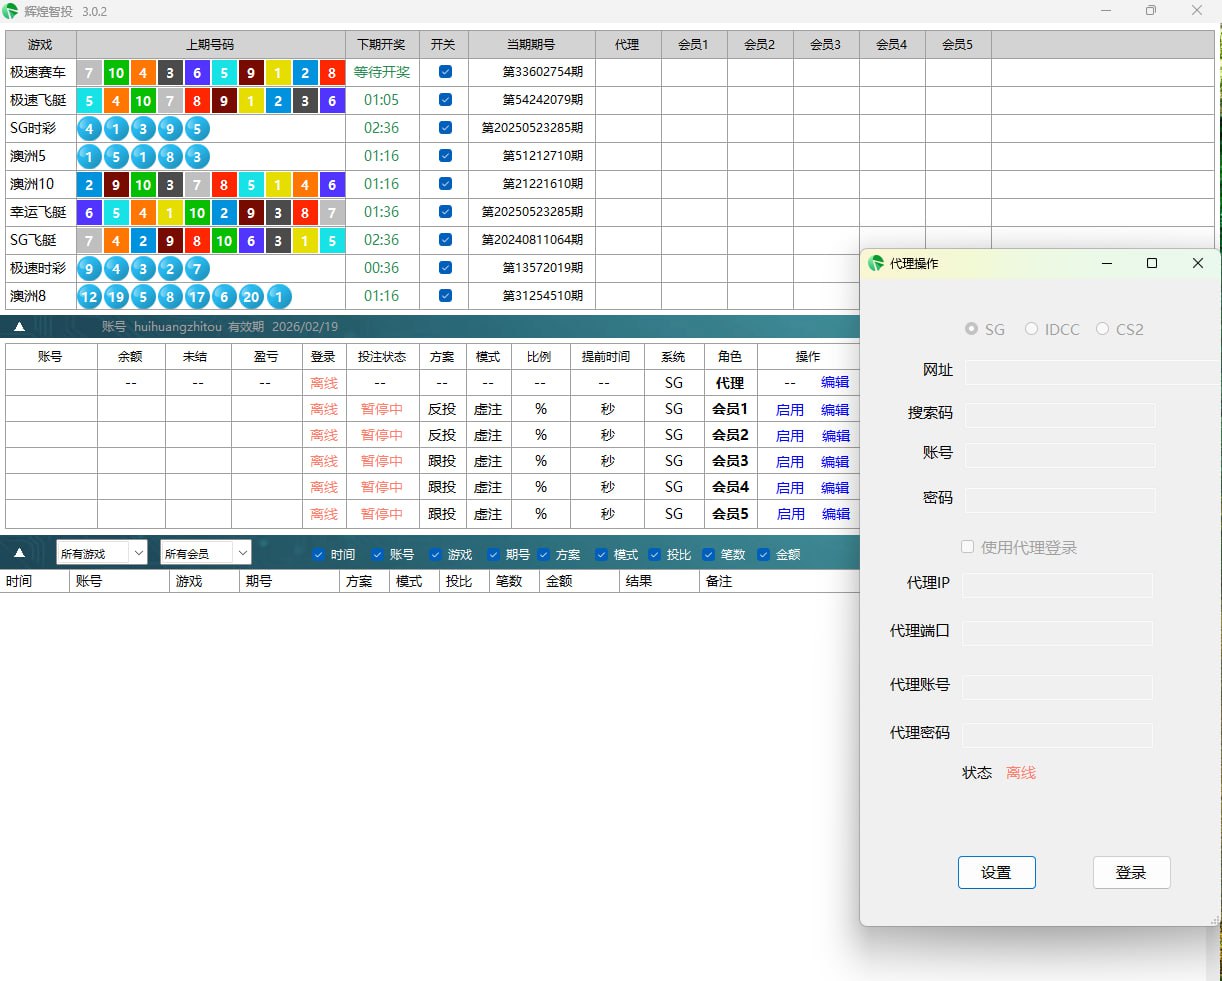
Task: Click the 网址 input field
Action: click(1090, 372)
